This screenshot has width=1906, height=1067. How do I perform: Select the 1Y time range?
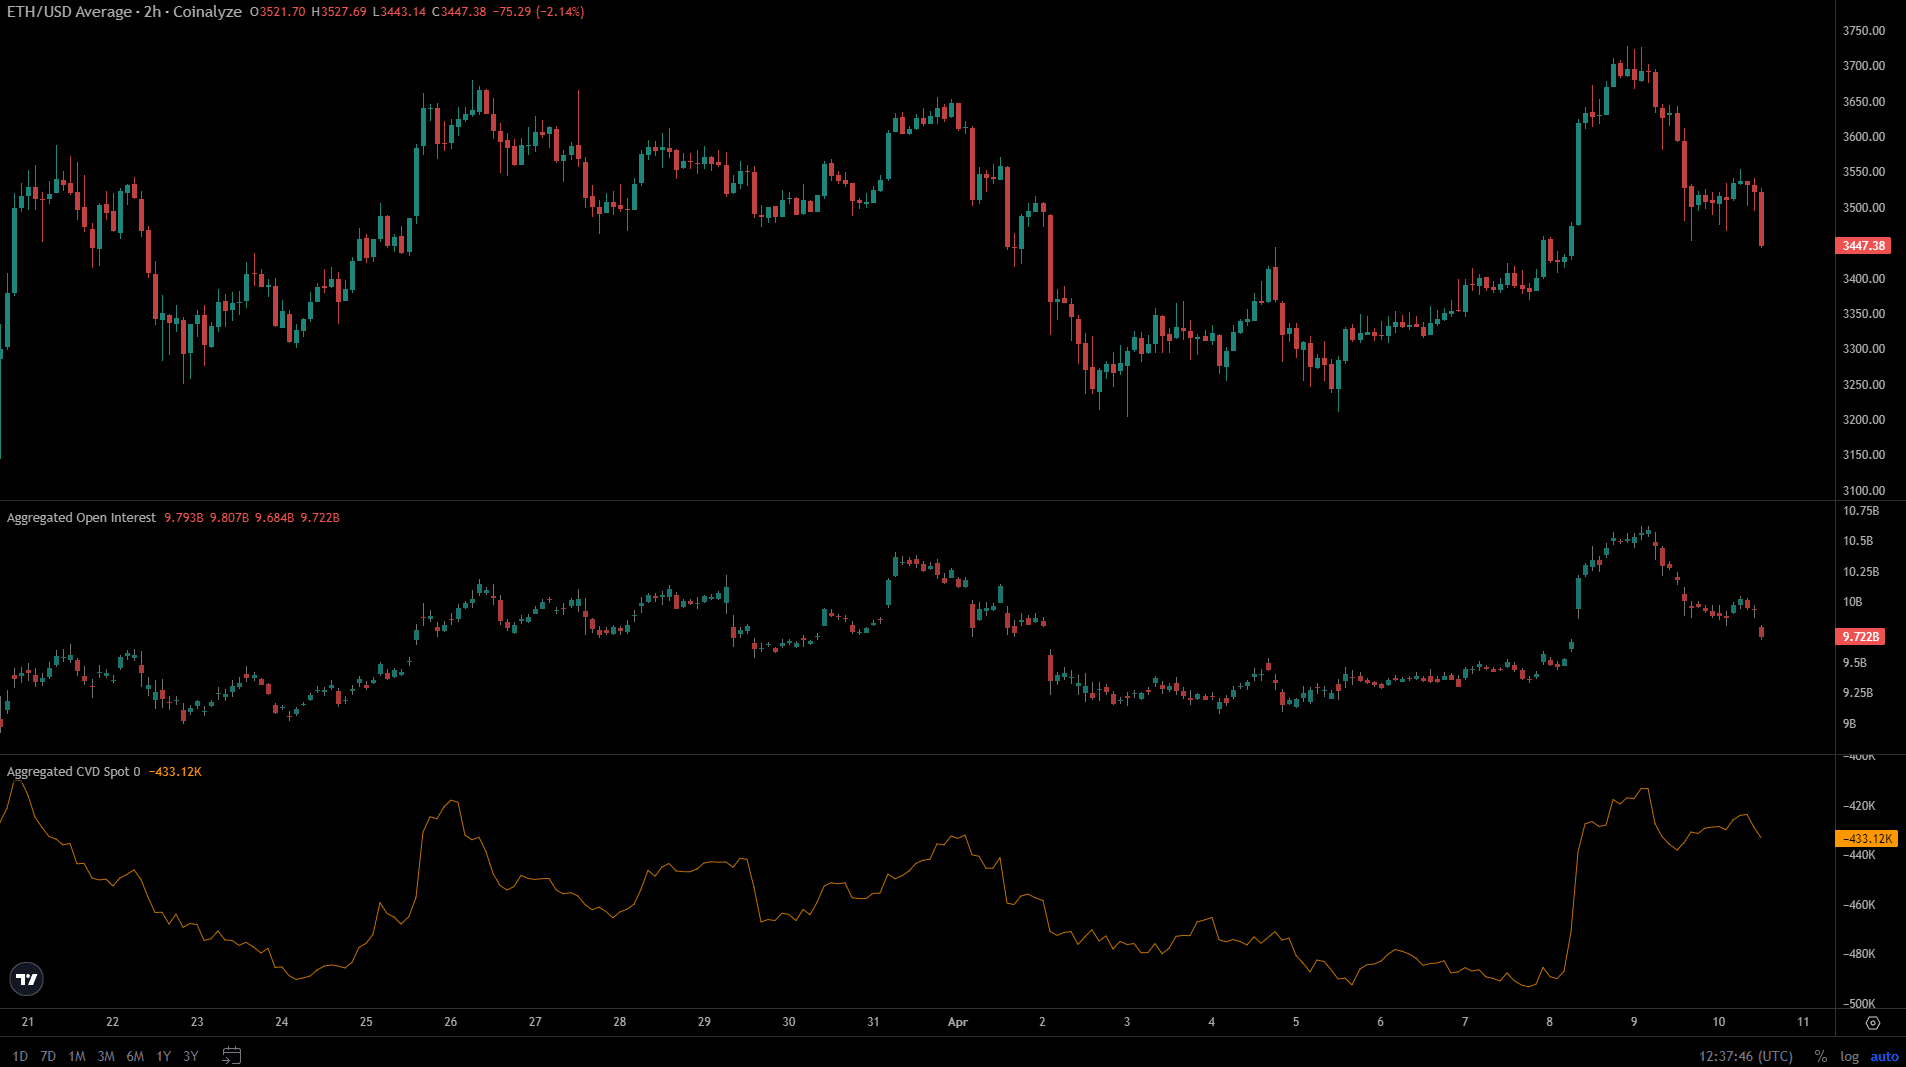[163, 1056]
